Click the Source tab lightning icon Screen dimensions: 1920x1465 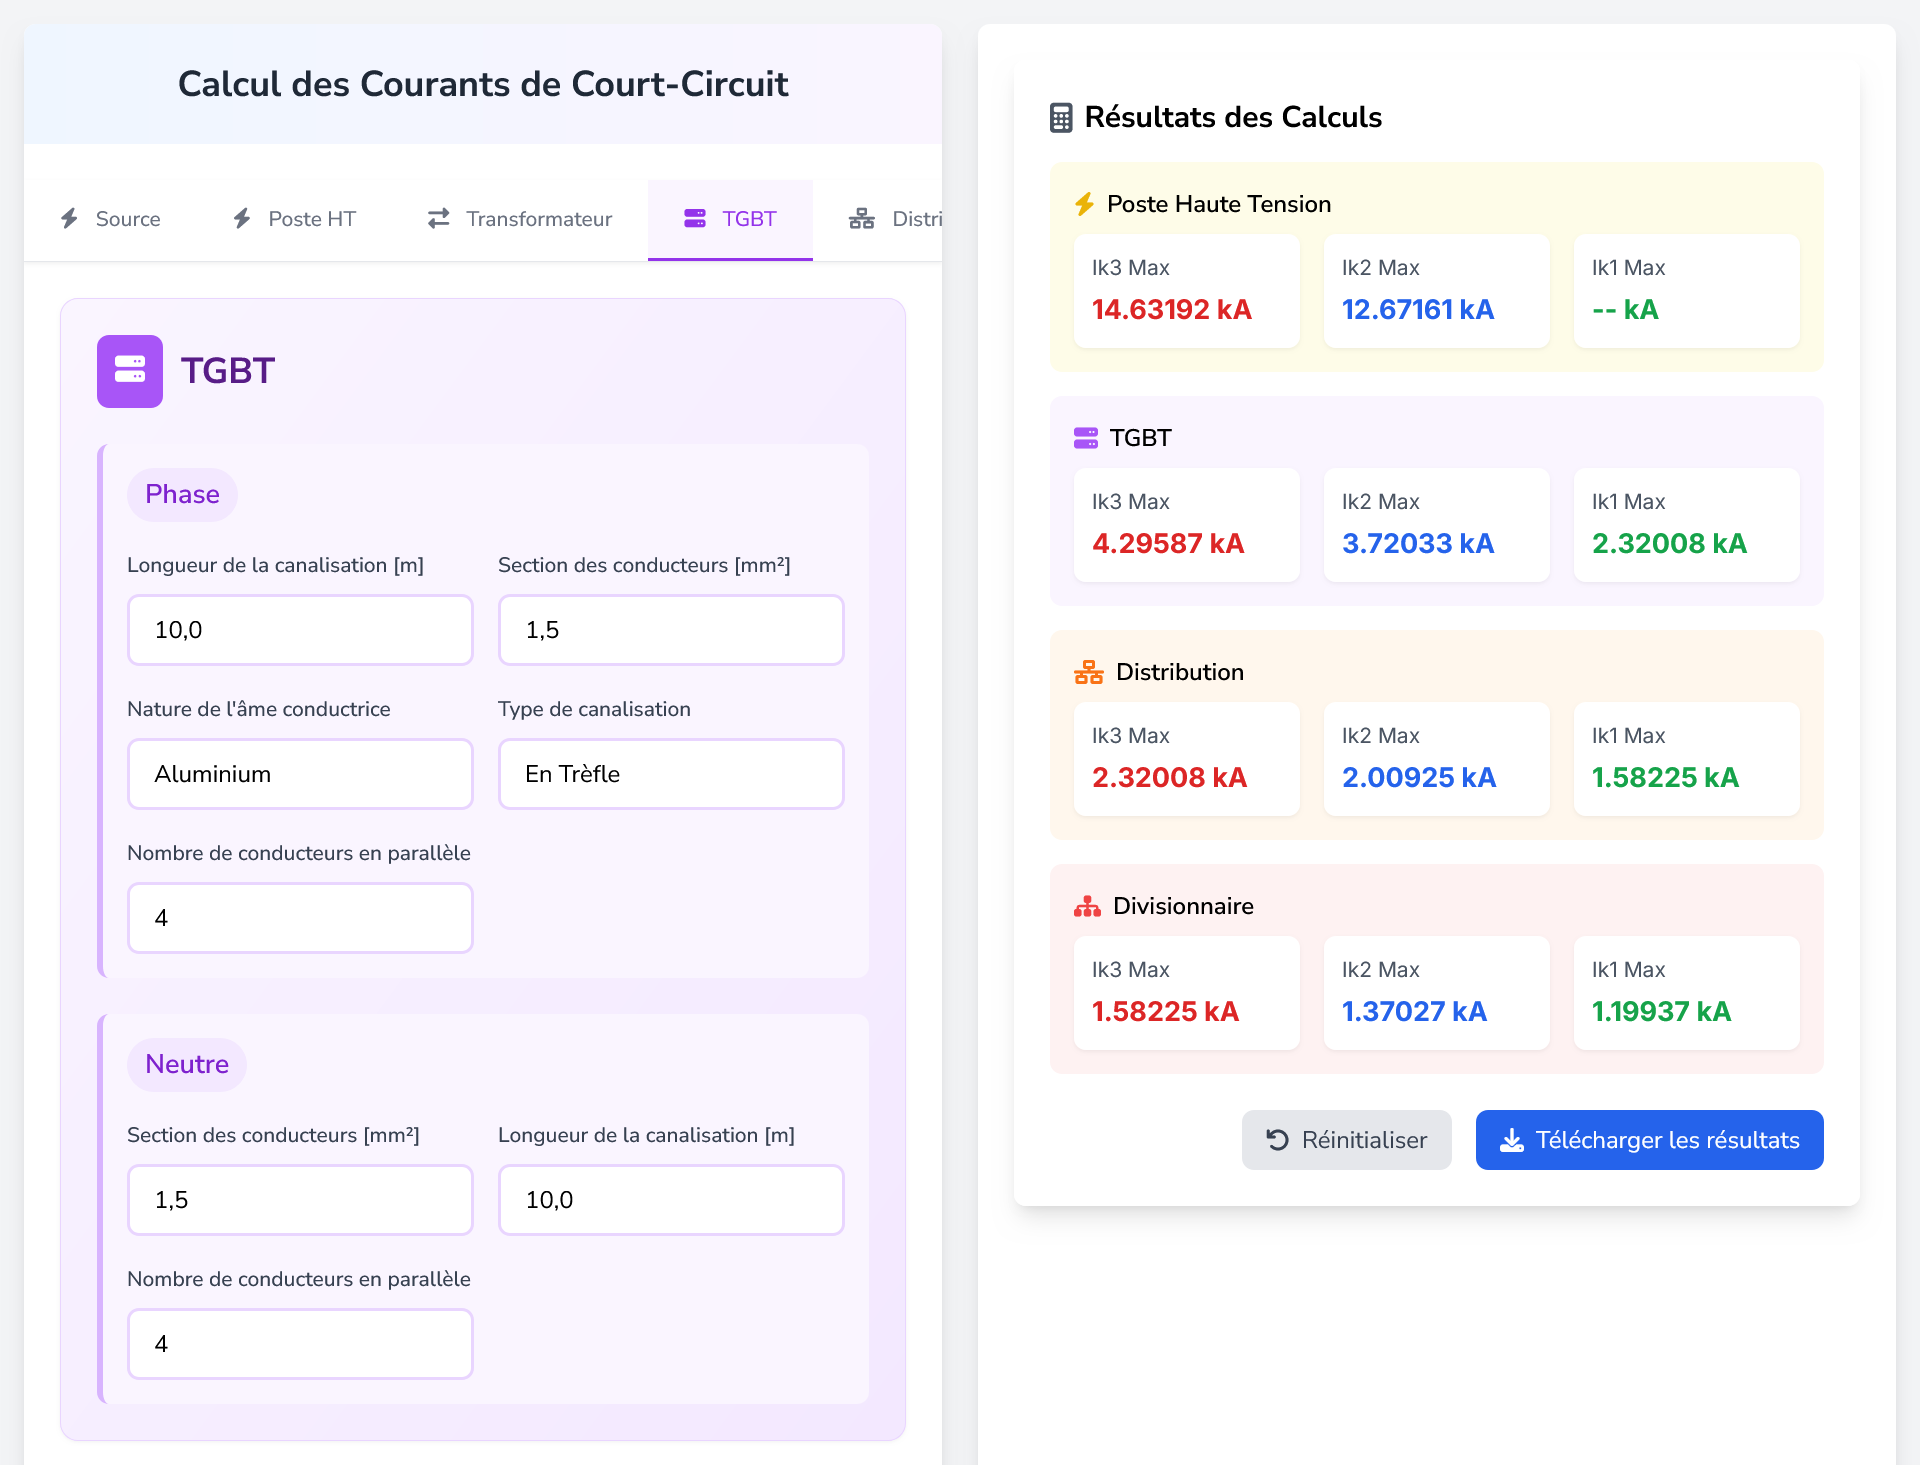point(69,219)
